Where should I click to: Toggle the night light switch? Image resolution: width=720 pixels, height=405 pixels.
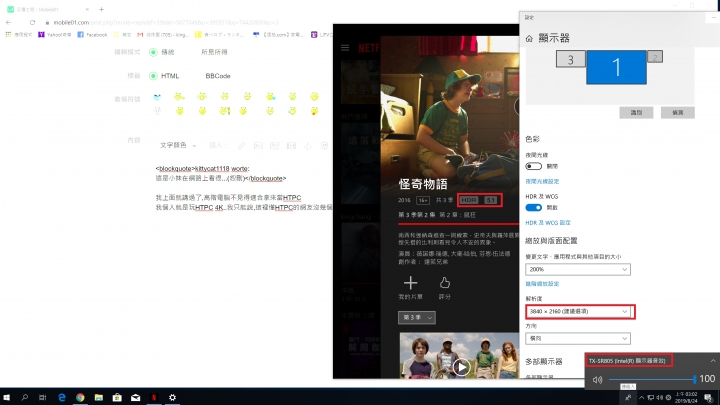pos(533,166)
